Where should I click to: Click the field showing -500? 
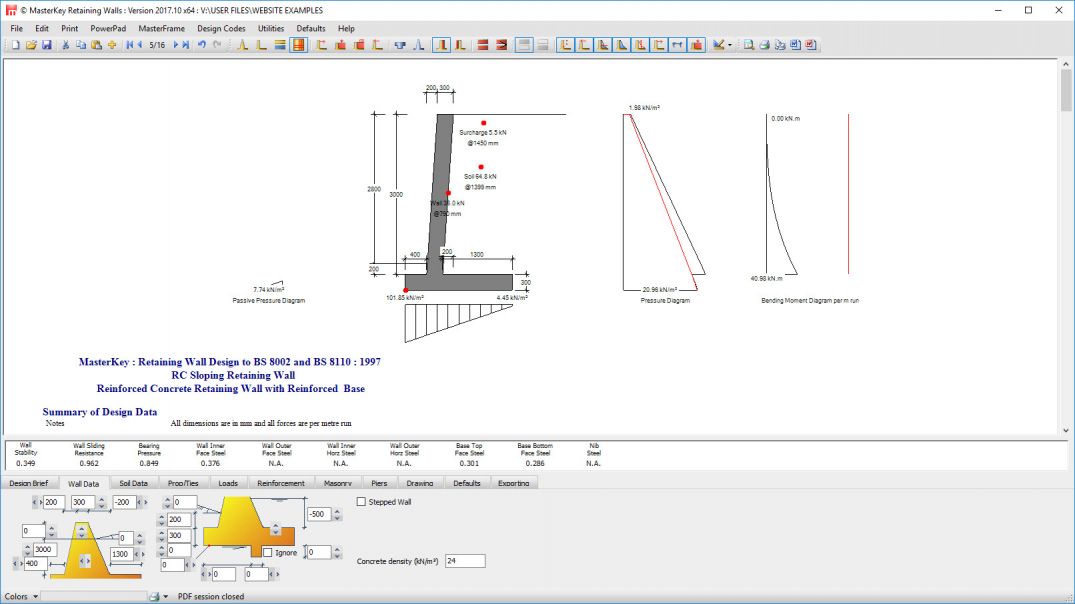point(319,514)
